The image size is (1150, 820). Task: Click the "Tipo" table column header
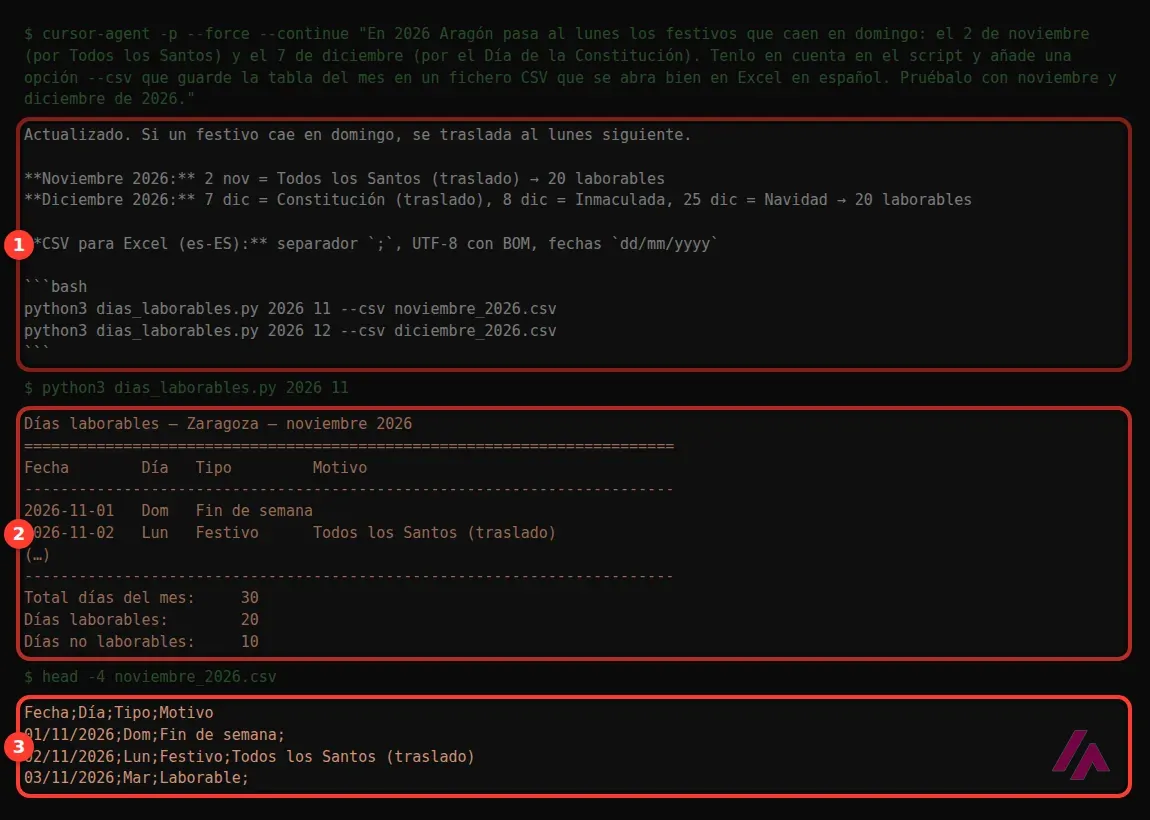(x=213, y=468)
